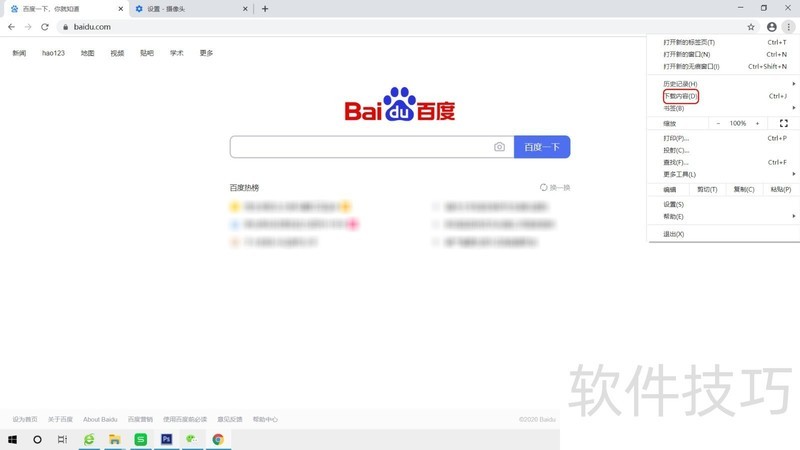
Task: Click the Chrome icon in the taskbar
Action: [x=218, y=439]
